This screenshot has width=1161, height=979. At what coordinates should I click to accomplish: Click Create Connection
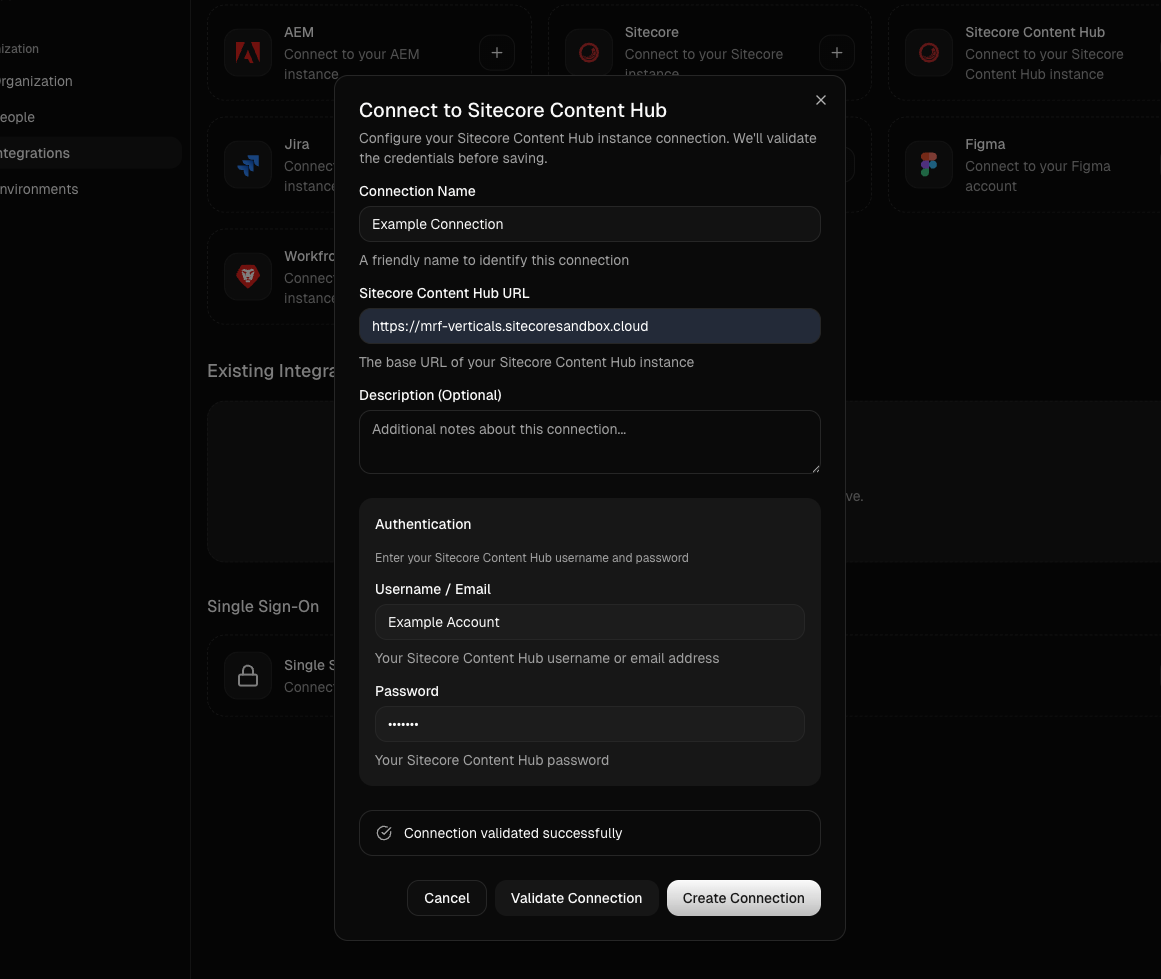[743, 898]
